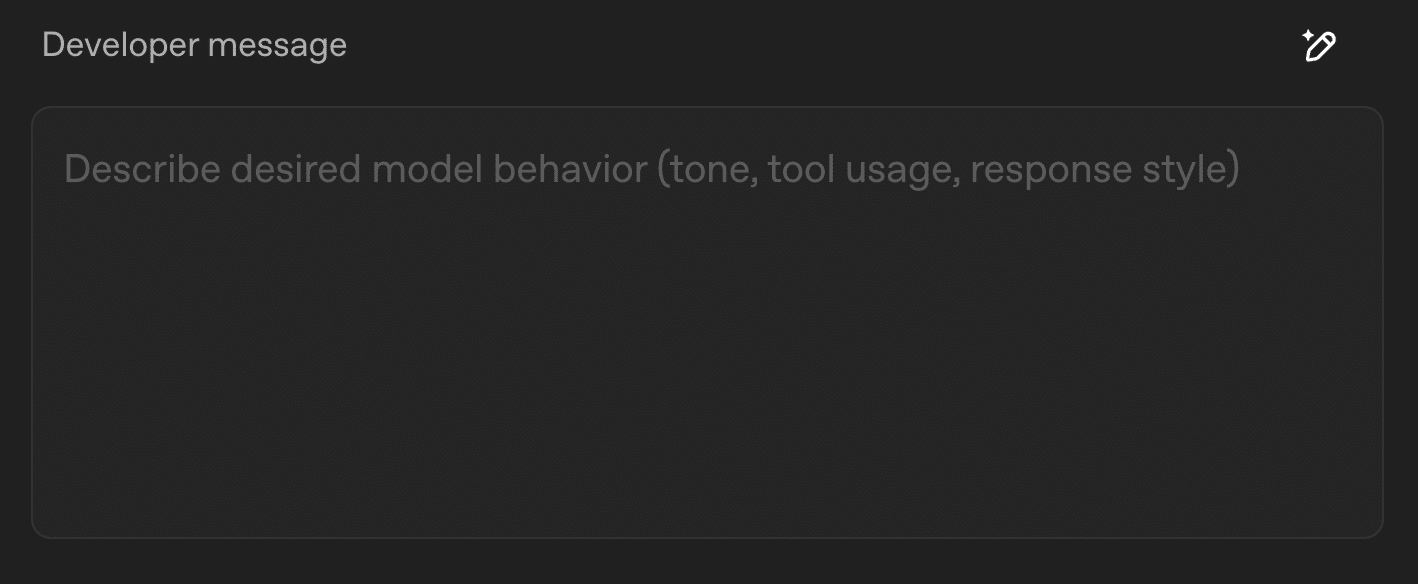Launch the prompt editing wand icon

pyautogui.click(x=1319, y=46)
